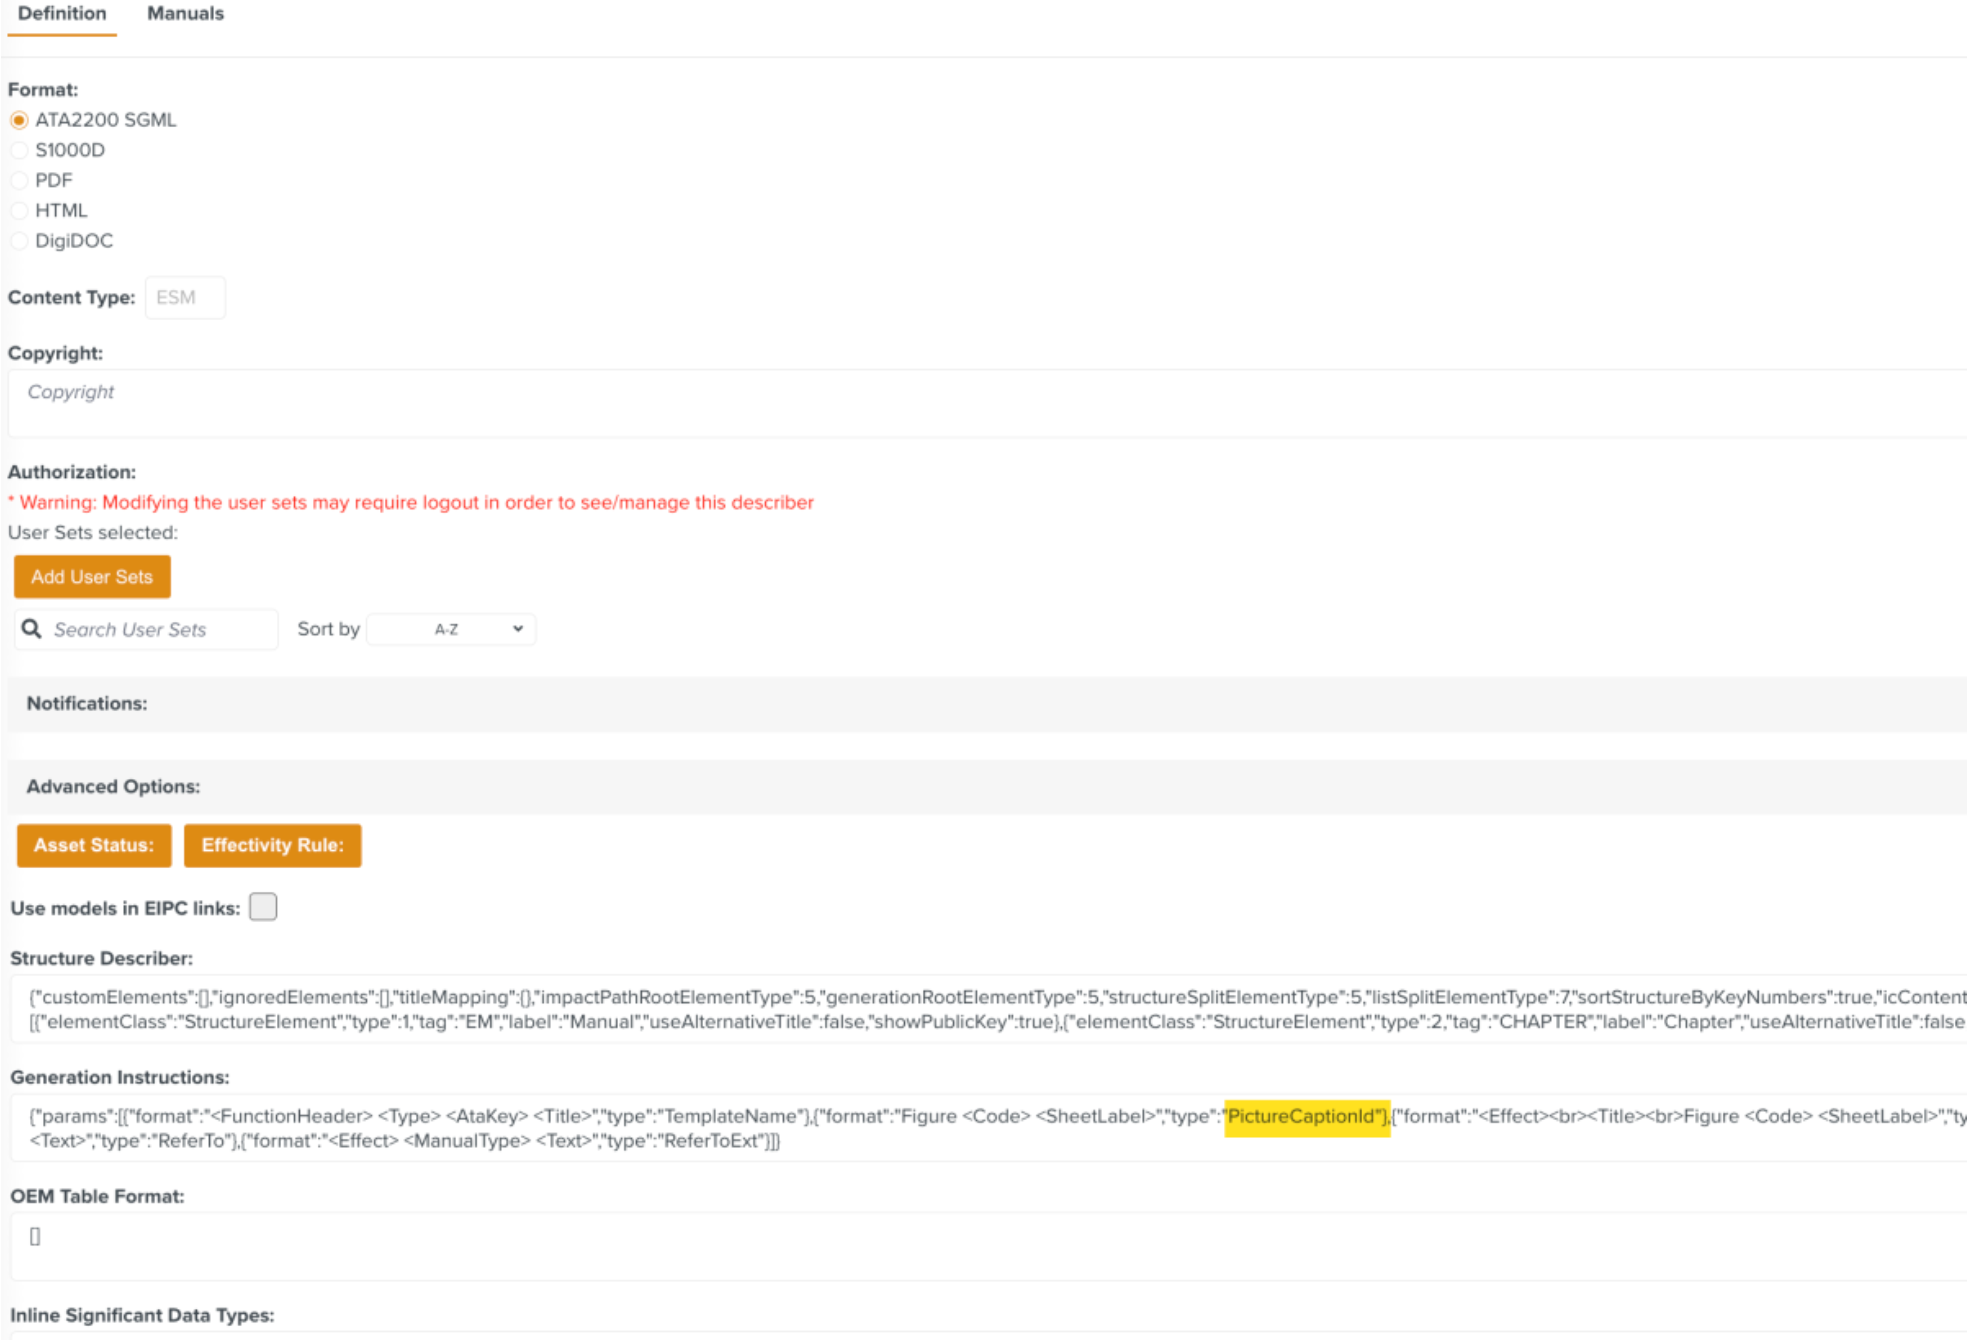Choose the S1000D format radio button

(x=19, y=150)
